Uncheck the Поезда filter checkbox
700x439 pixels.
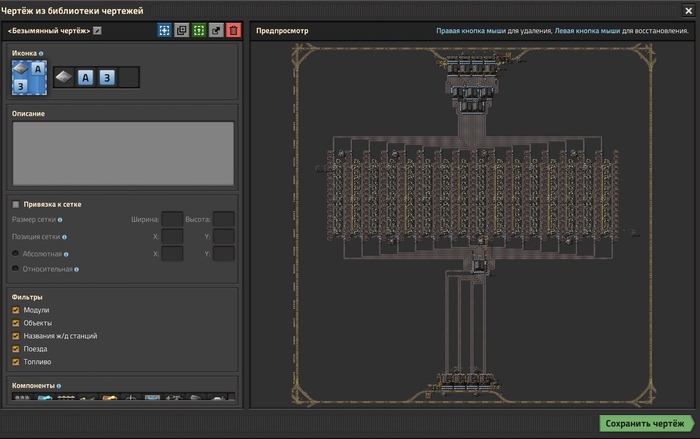coord(15,349)
